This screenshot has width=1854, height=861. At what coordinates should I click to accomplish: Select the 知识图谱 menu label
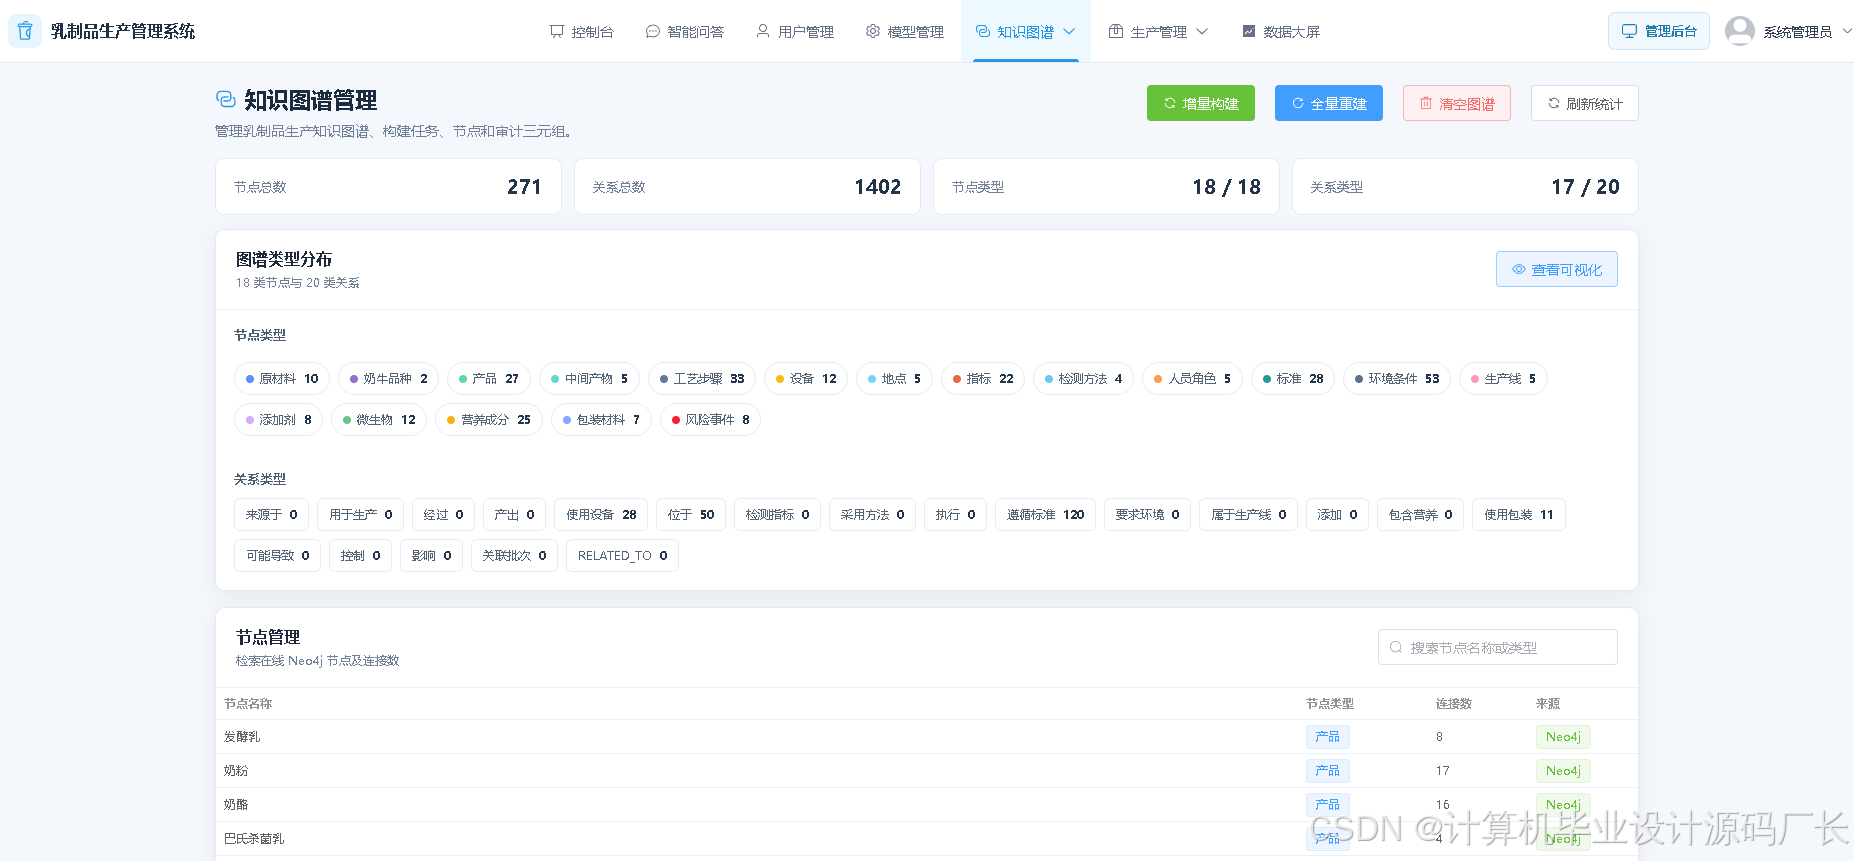click(x=1025, y=32)
